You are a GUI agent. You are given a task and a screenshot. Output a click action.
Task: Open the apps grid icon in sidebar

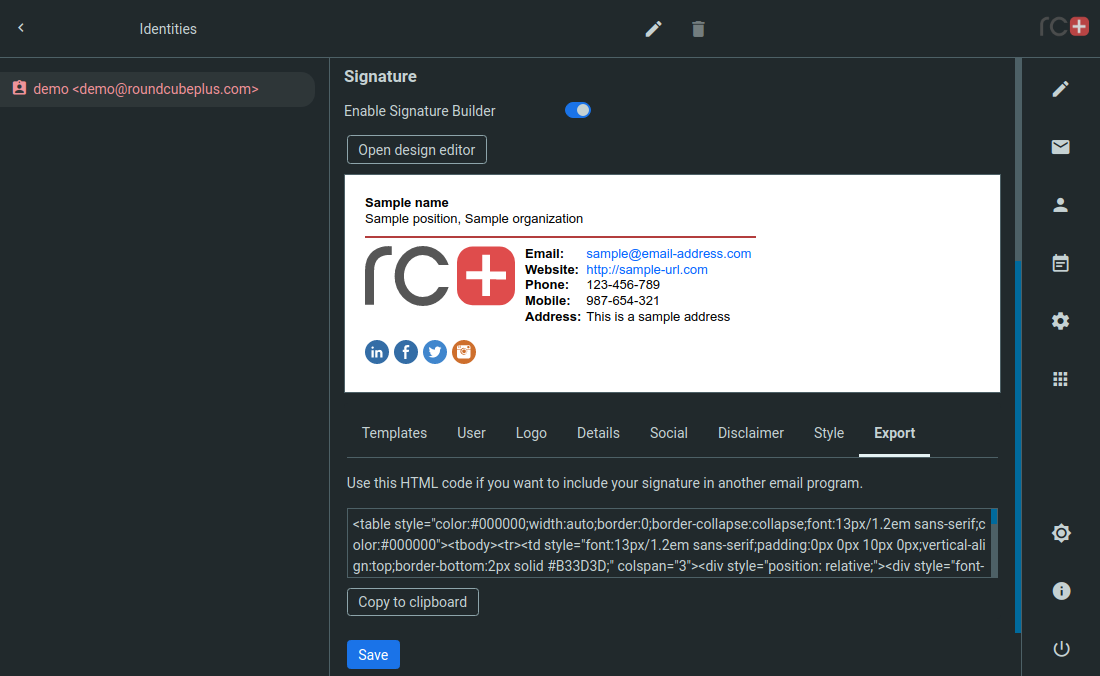tap(1061, 379)
